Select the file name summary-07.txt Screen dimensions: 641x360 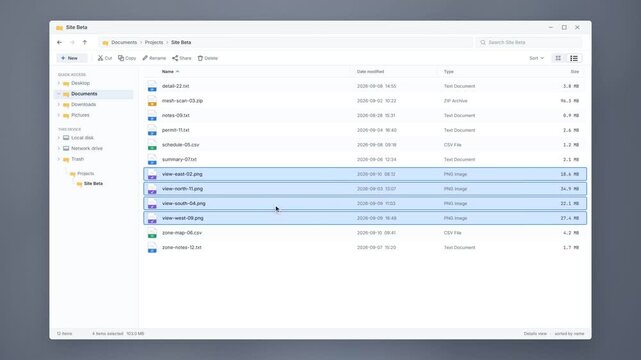click(179, 159)
